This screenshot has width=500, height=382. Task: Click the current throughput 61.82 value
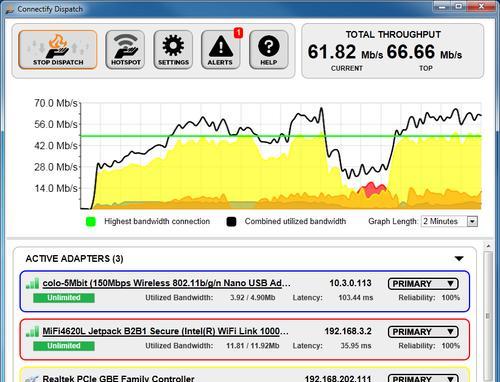(x=332, y=52)
